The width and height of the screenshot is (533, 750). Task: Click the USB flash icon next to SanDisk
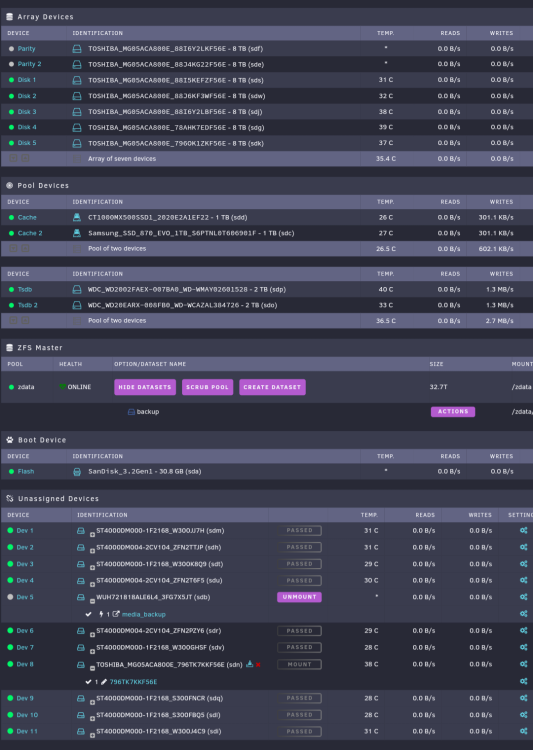[x=77, y=472]
